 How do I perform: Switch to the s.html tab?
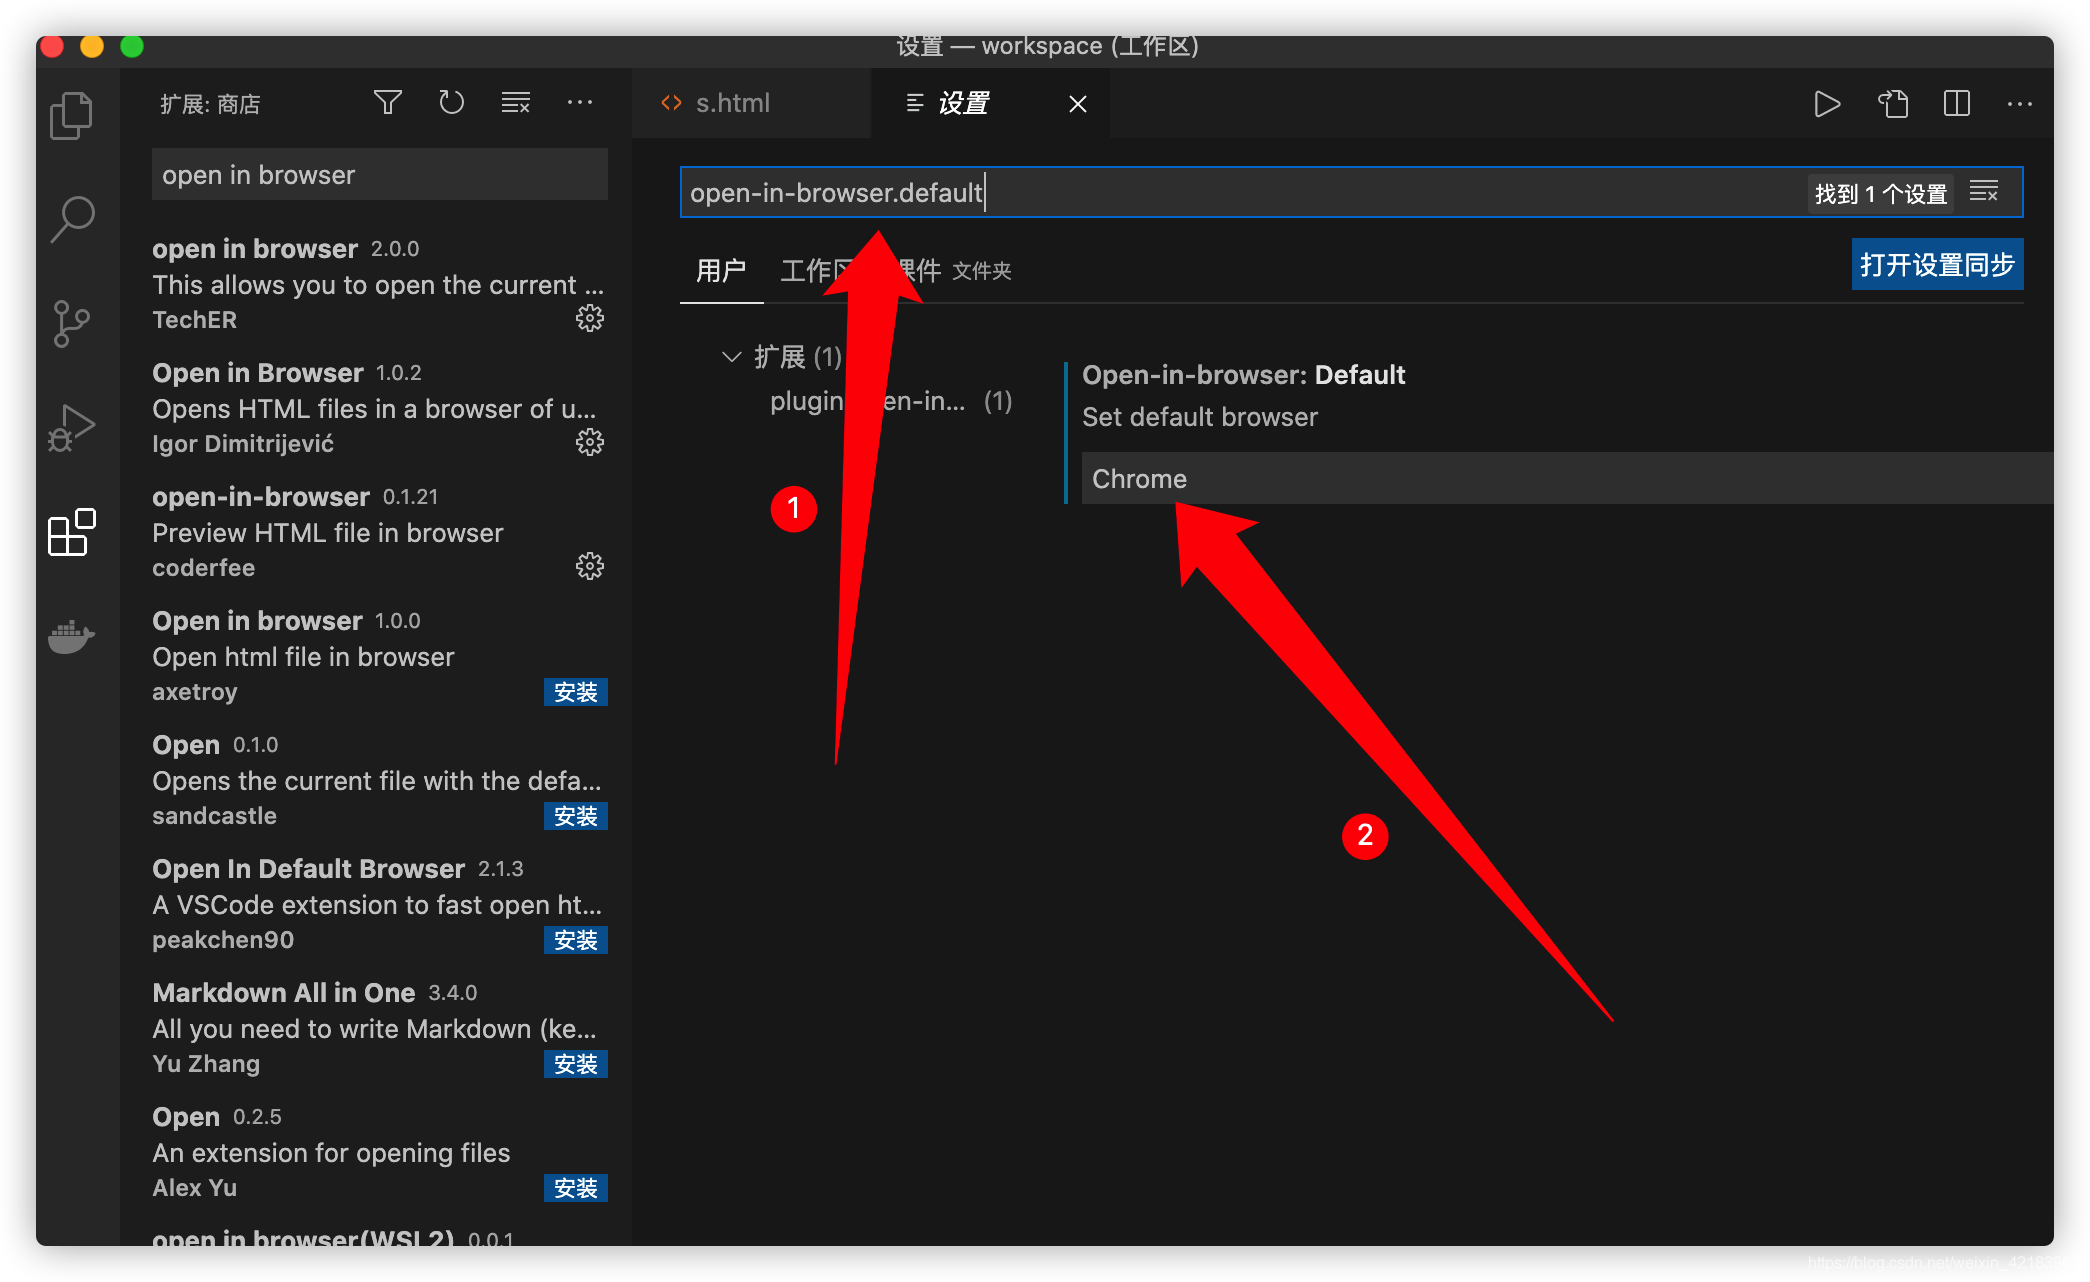point(733,103)
